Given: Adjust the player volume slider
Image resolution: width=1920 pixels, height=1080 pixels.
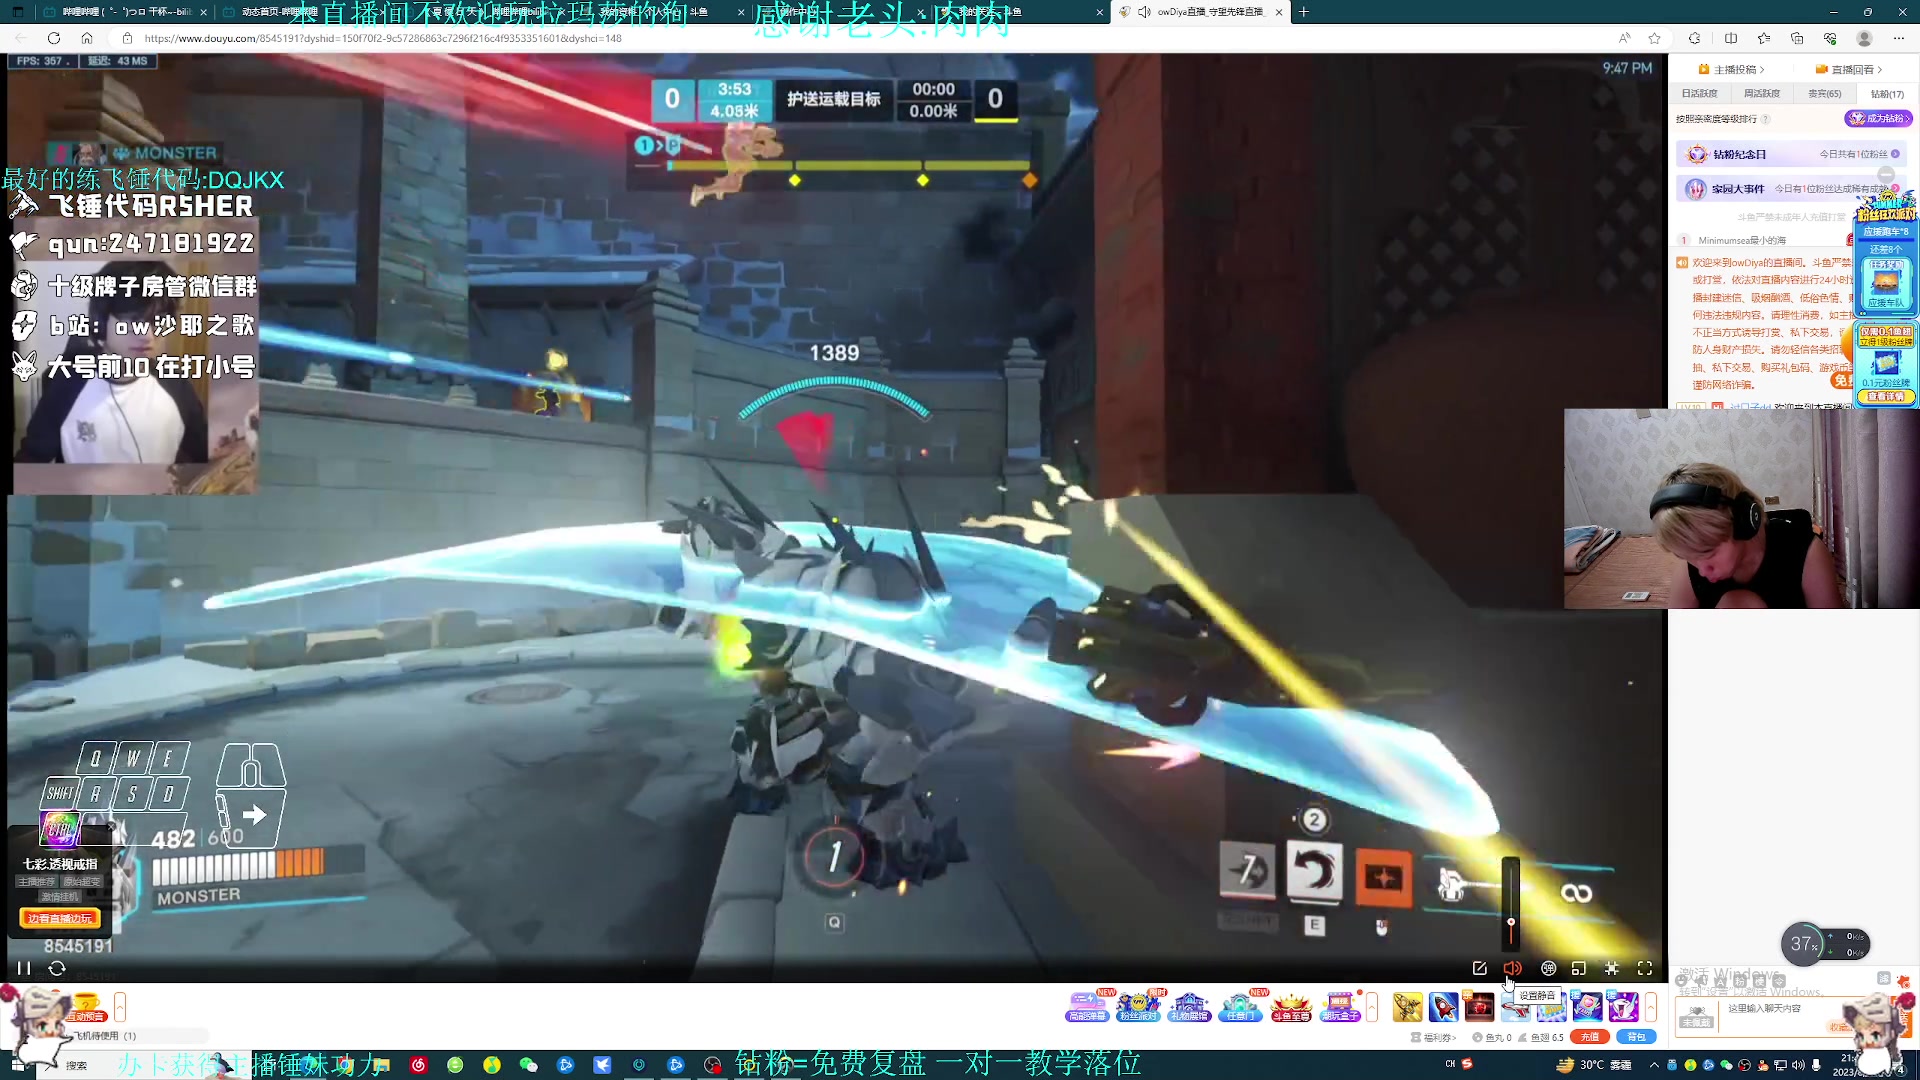Looking at the screenshot, I should [1511, 903].
